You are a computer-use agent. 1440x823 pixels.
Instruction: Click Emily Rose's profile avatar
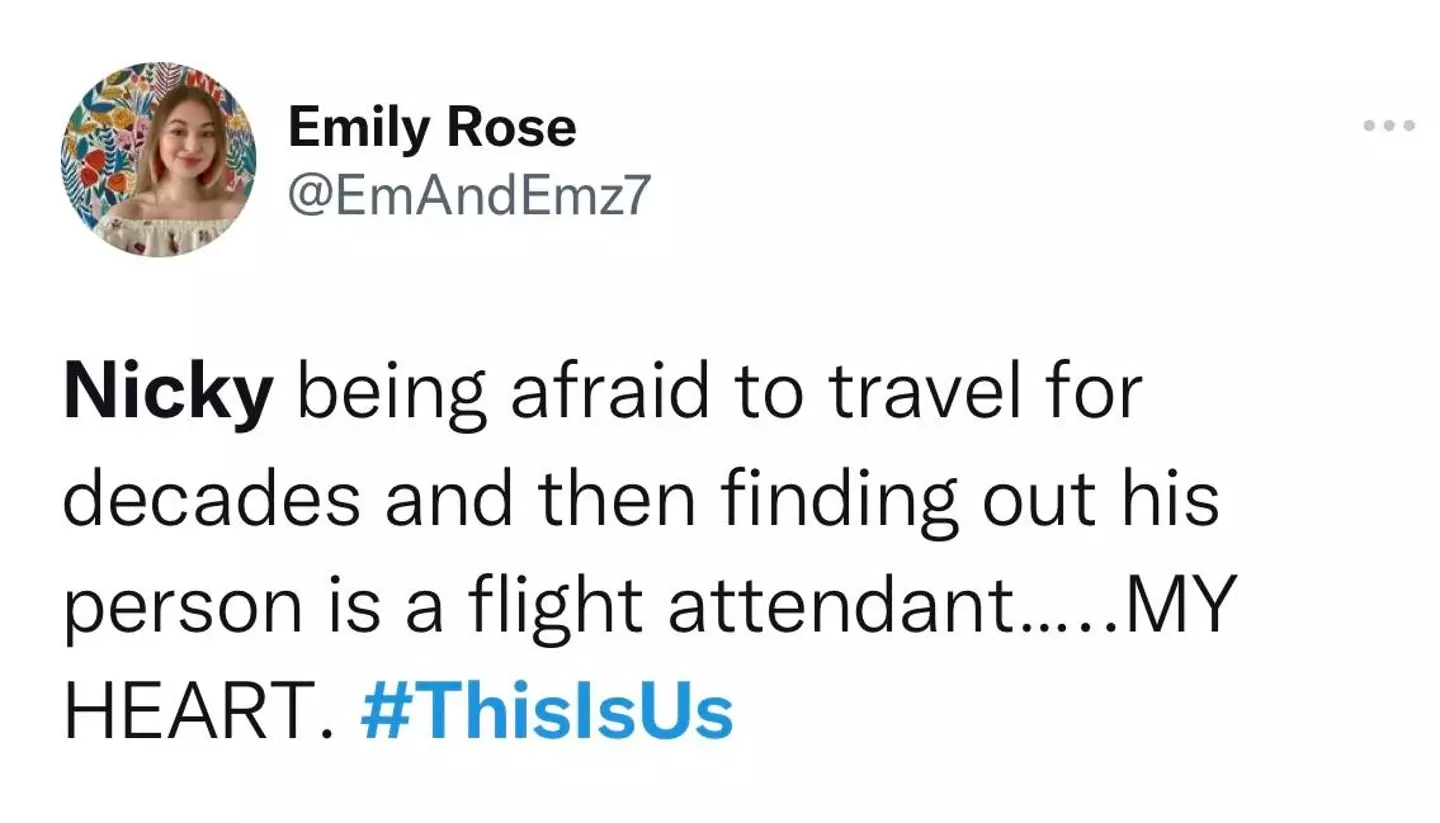158,159
